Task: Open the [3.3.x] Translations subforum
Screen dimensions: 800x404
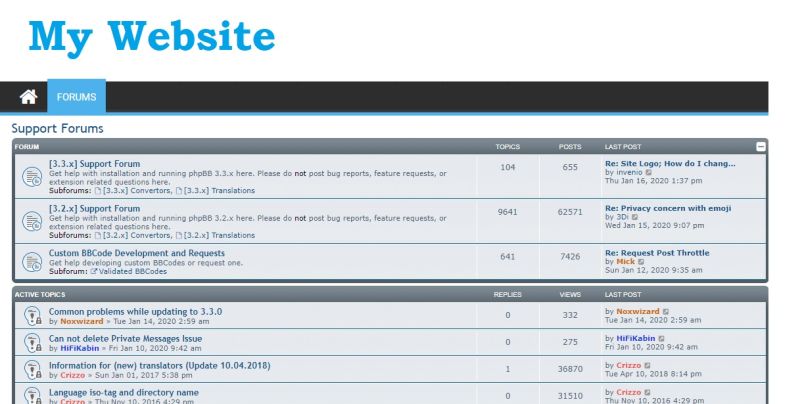Action: coord(219,191)
